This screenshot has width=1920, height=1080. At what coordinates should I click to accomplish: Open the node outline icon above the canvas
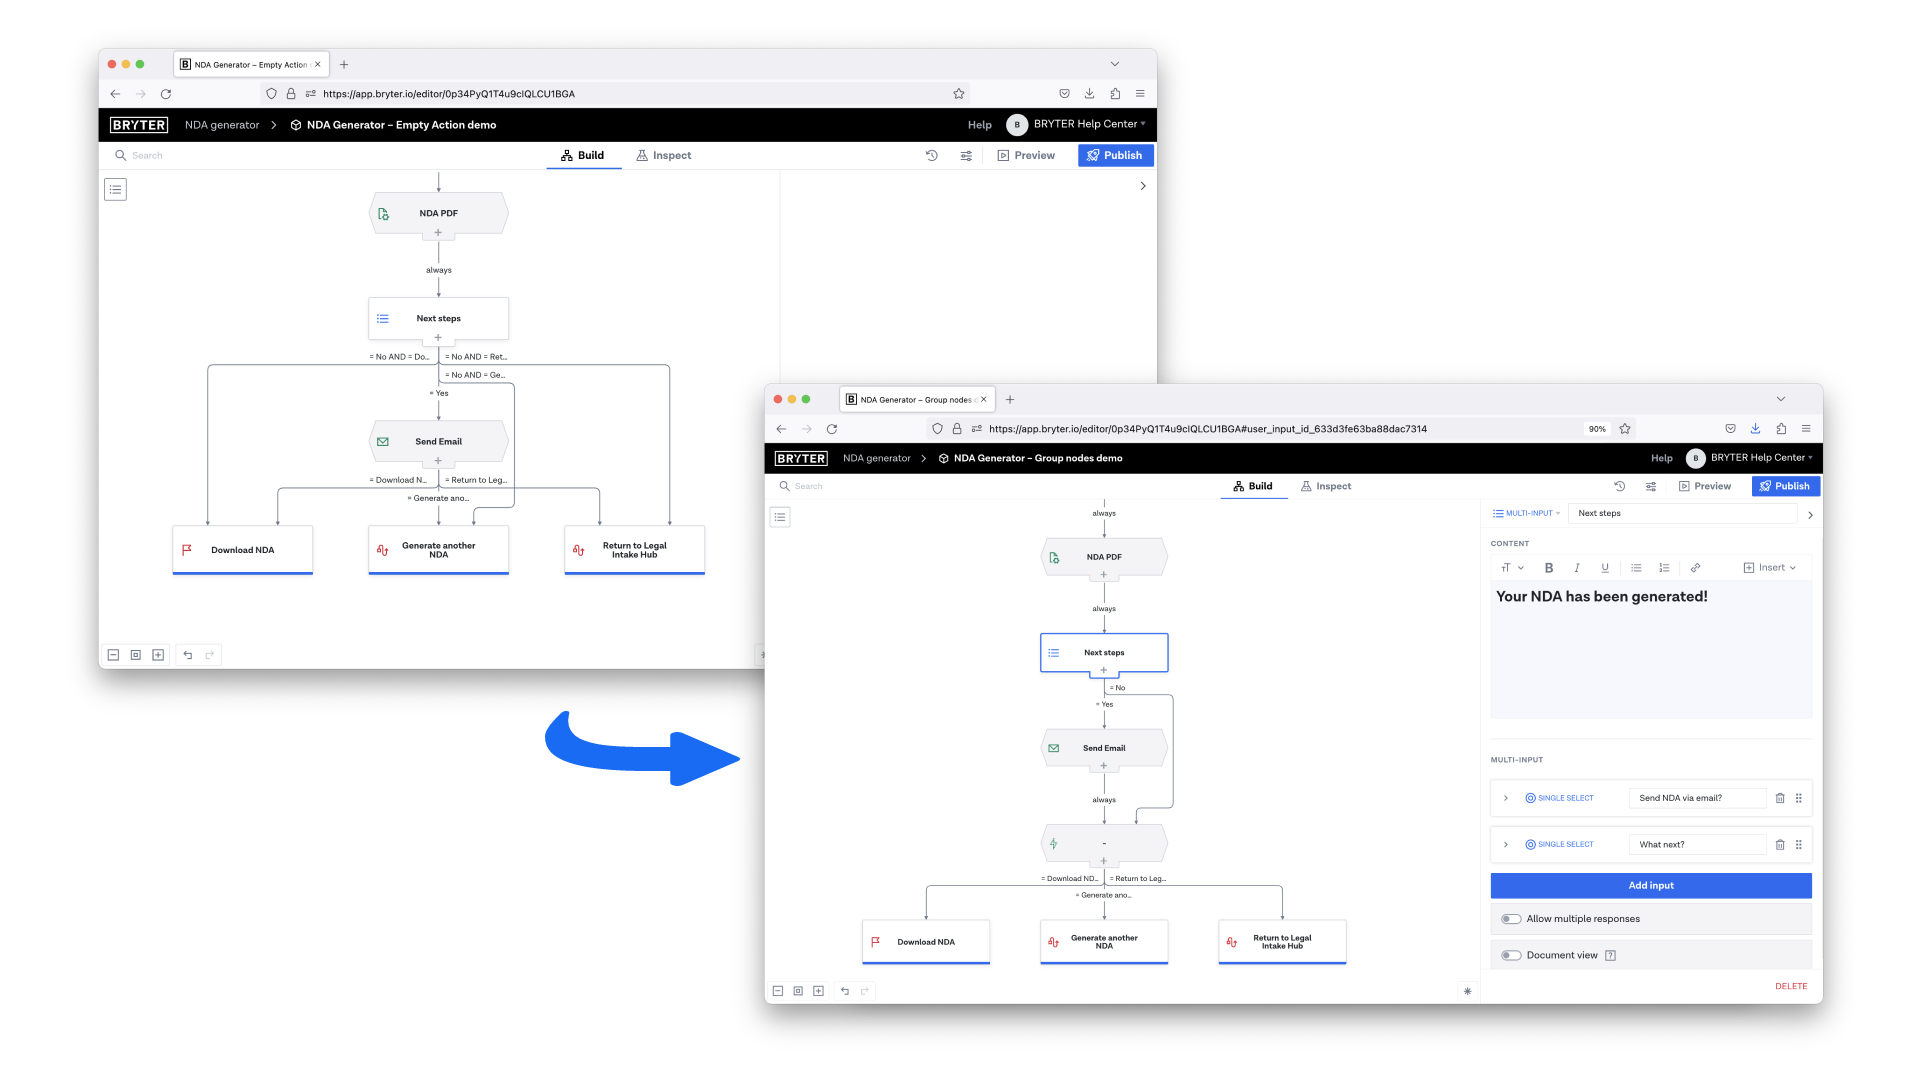click(x=781, y=517)
